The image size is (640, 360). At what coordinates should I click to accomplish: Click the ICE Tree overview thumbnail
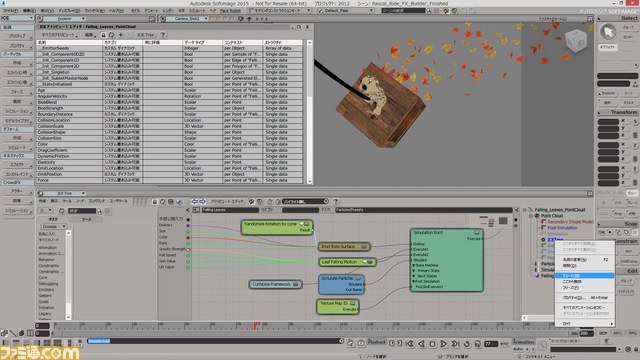[x=493, y=221]
